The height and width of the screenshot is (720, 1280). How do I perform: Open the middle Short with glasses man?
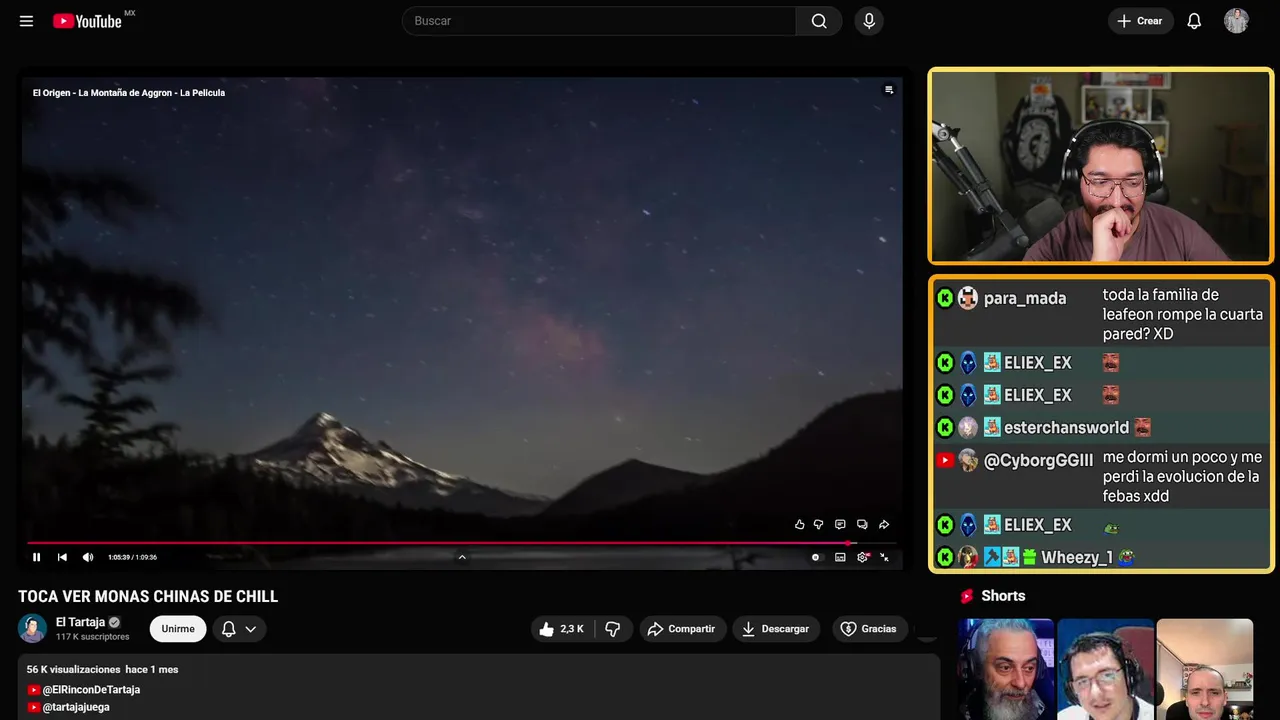[x=1105, y=669]
